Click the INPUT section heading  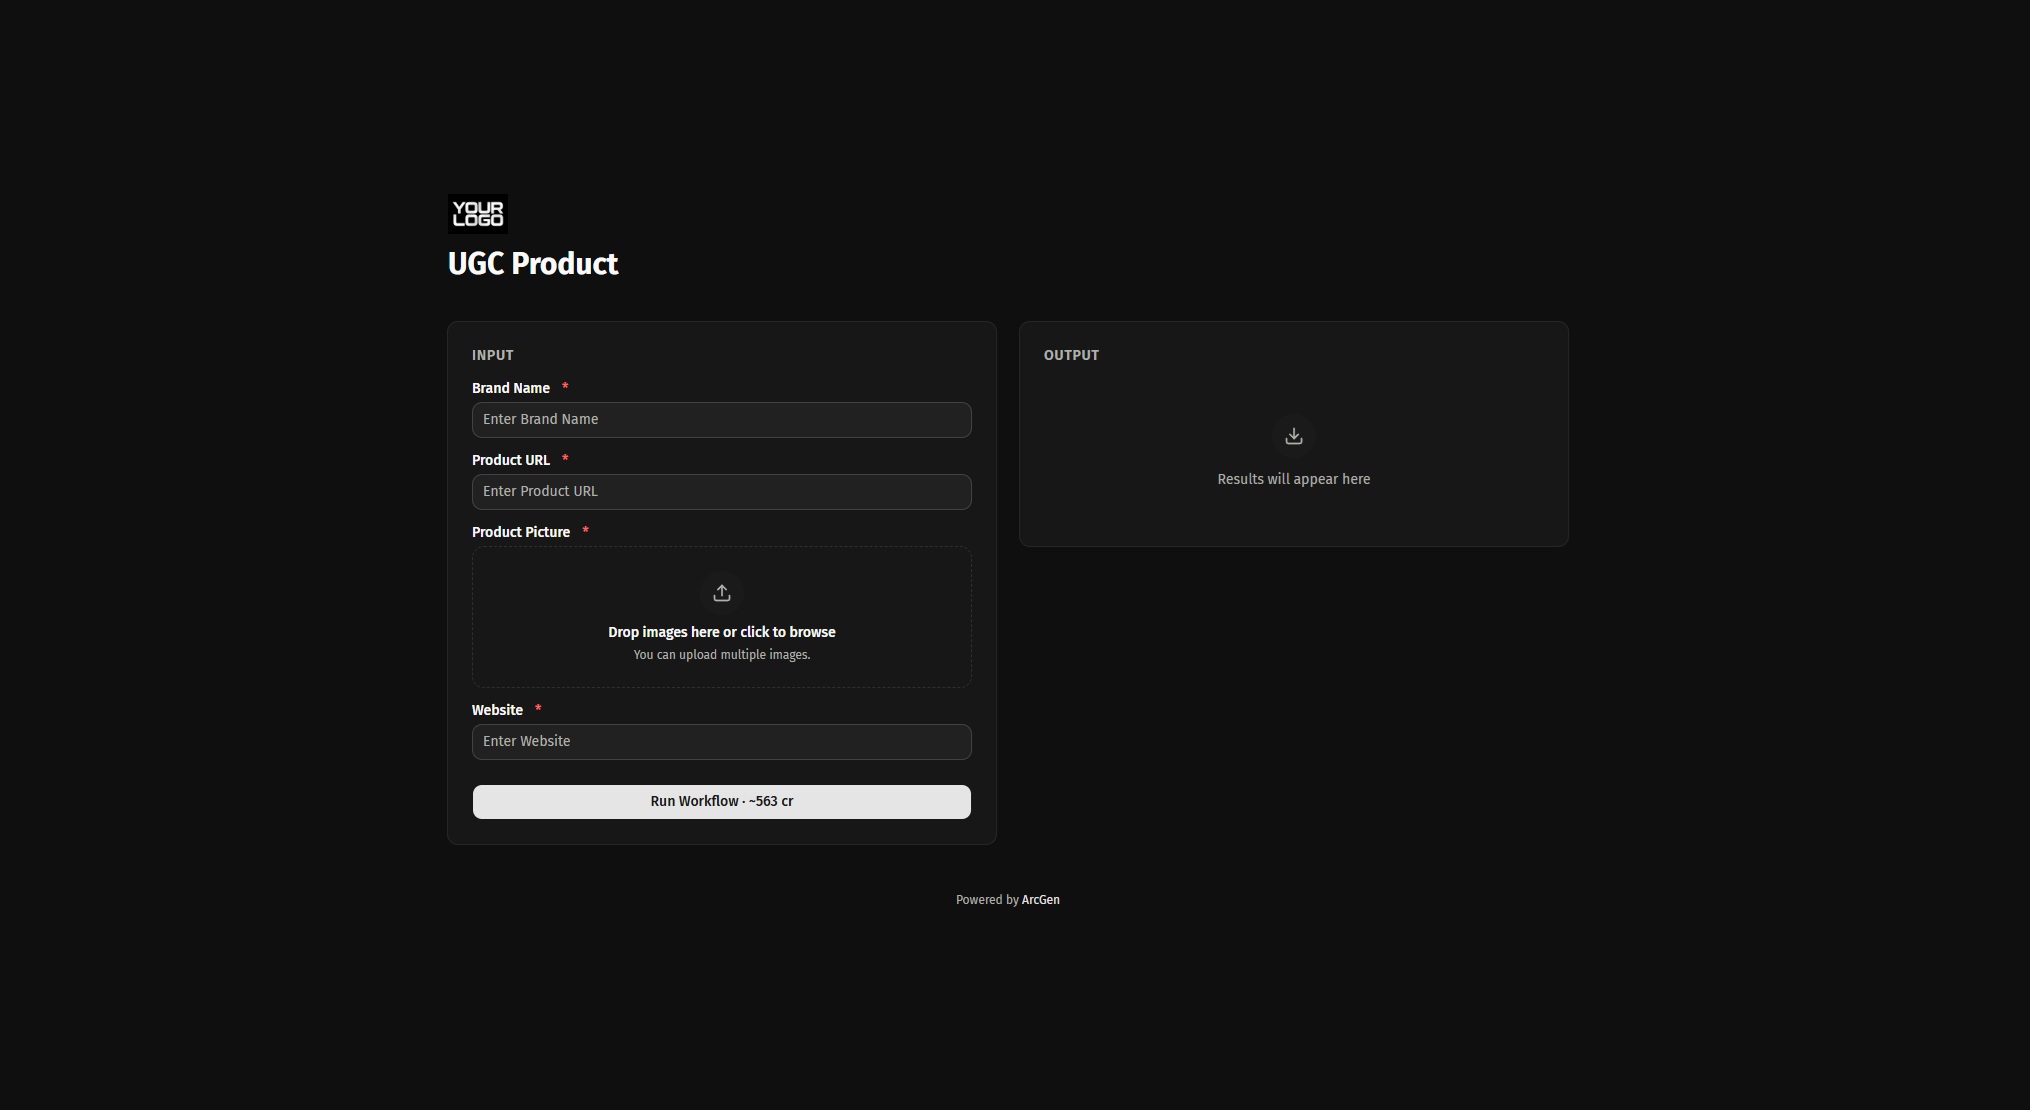coord(493,355)
